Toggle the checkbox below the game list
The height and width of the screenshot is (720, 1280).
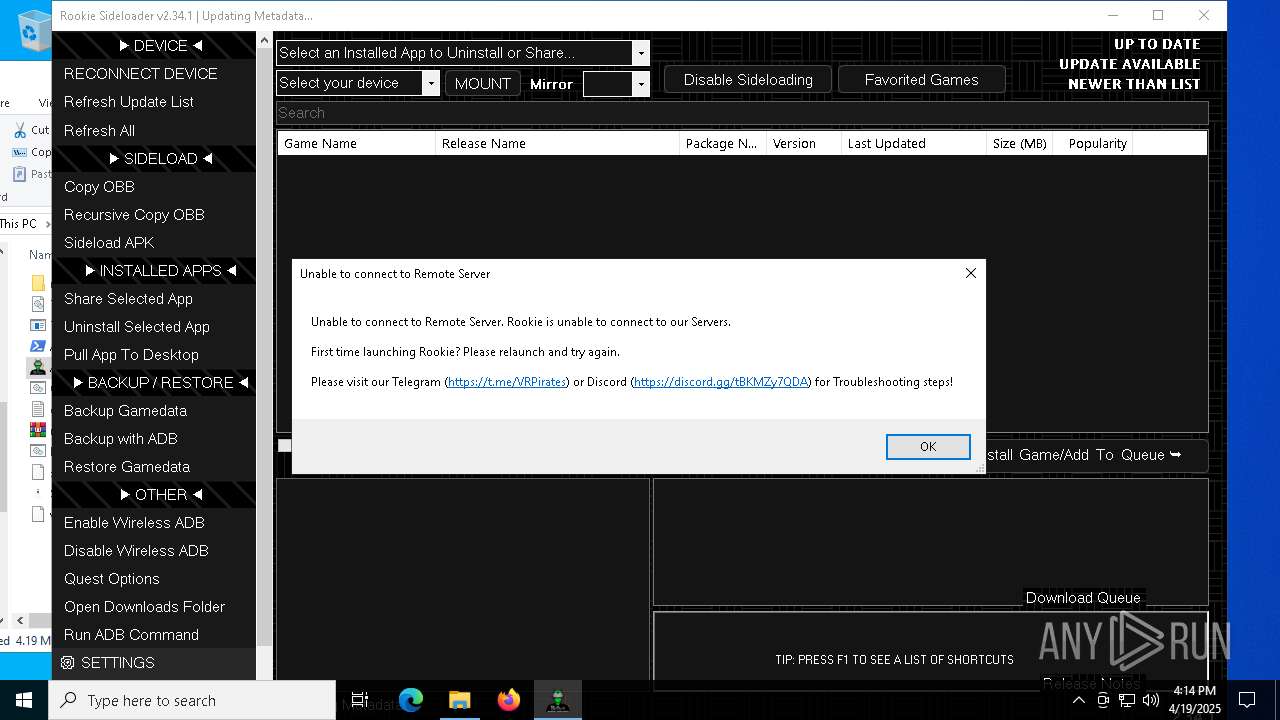pos(285,445)
